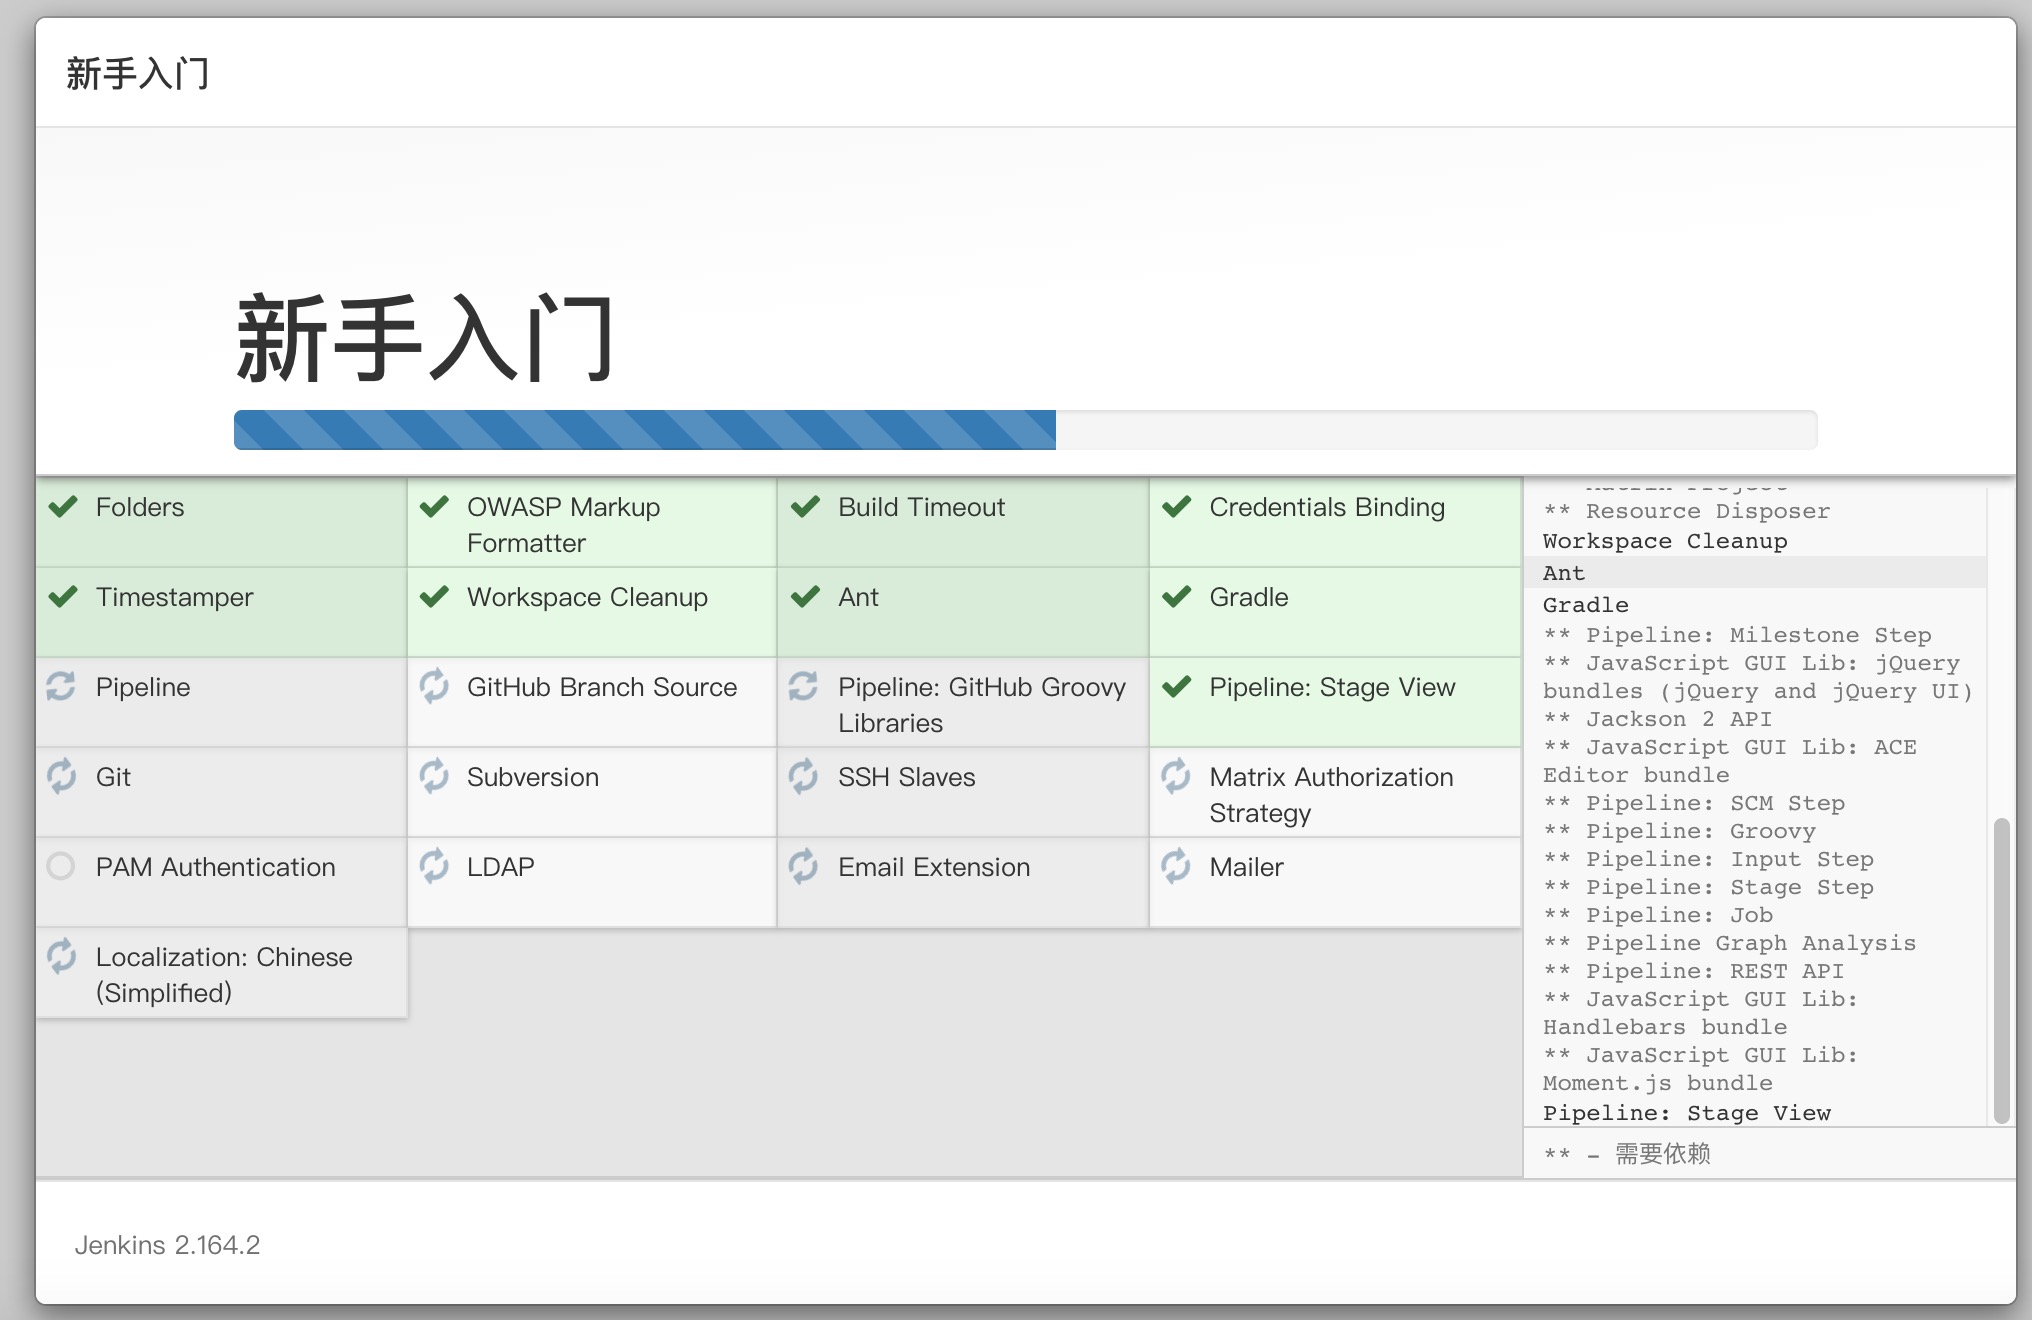This screenshot has height=1320, width=2032.
Task: Click the green checkmark next to Folders
Action: (63, 507)
